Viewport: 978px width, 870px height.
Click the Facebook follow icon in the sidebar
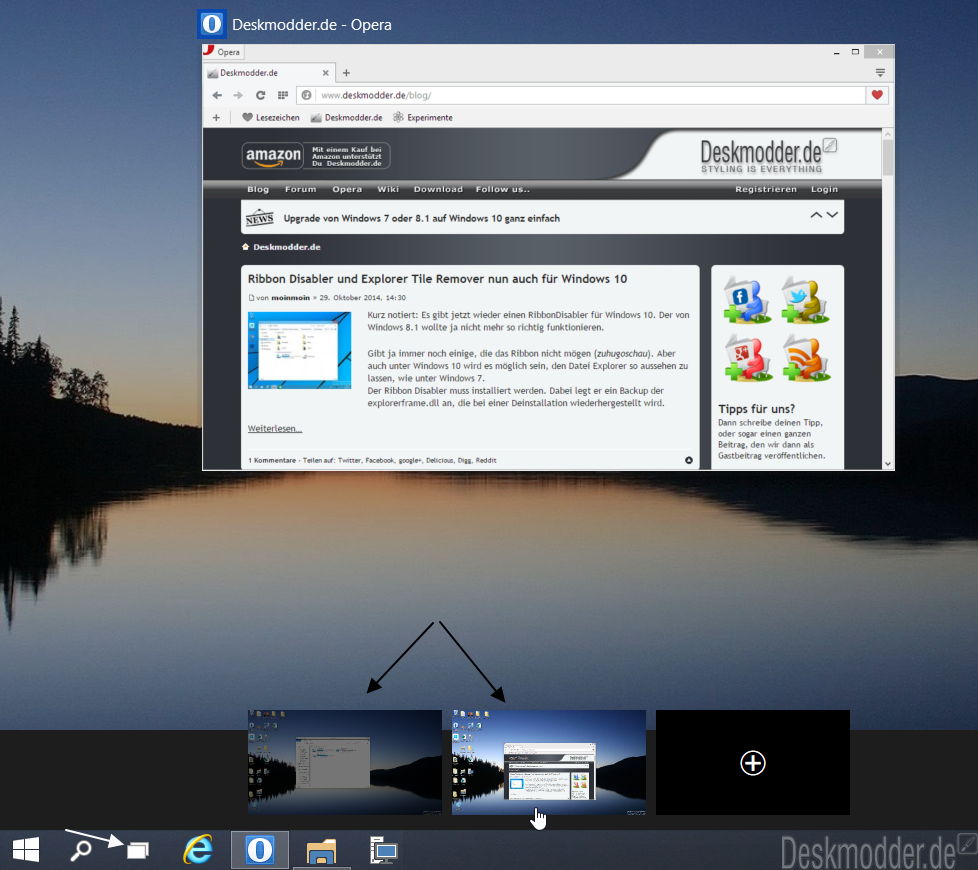tap(747, 301)
